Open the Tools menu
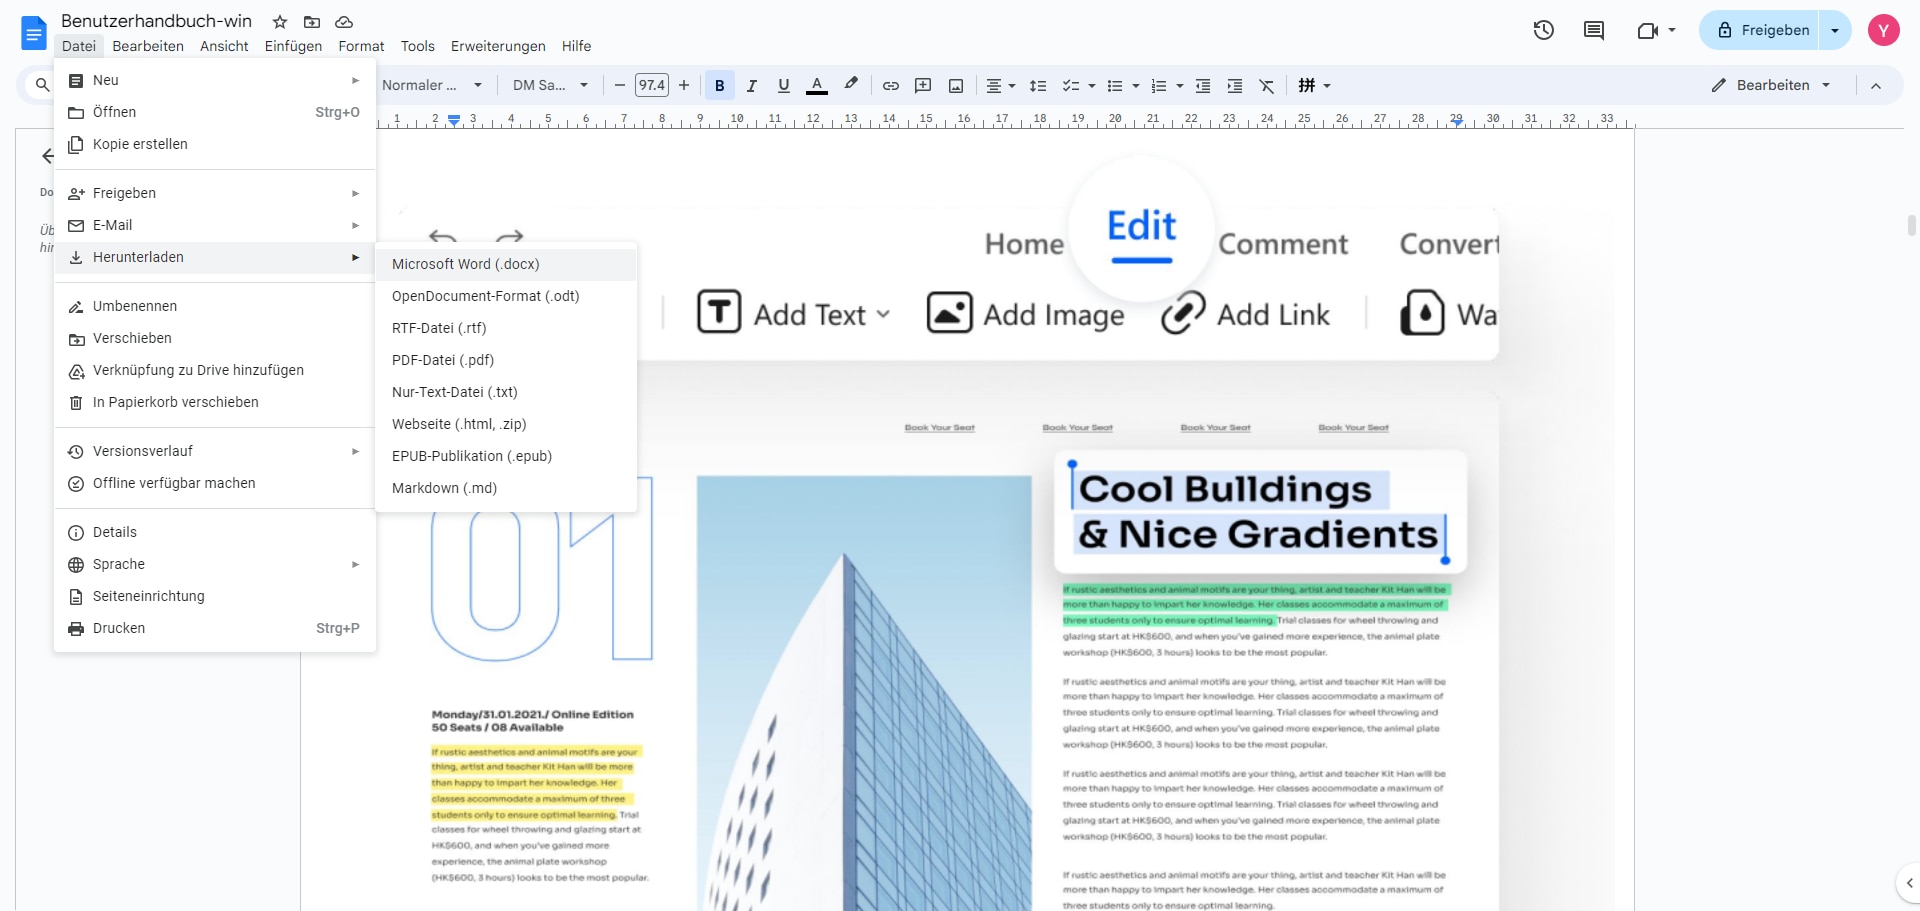 tap(418, 46)
